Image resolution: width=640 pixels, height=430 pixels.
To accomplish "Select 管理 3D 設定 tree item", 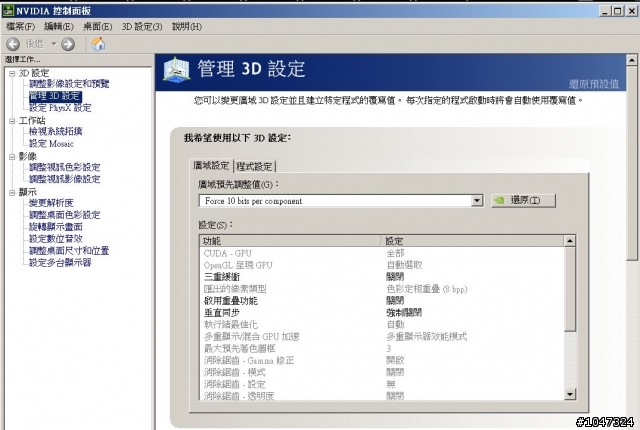I will pyautogui.click(x=55, y=96).
